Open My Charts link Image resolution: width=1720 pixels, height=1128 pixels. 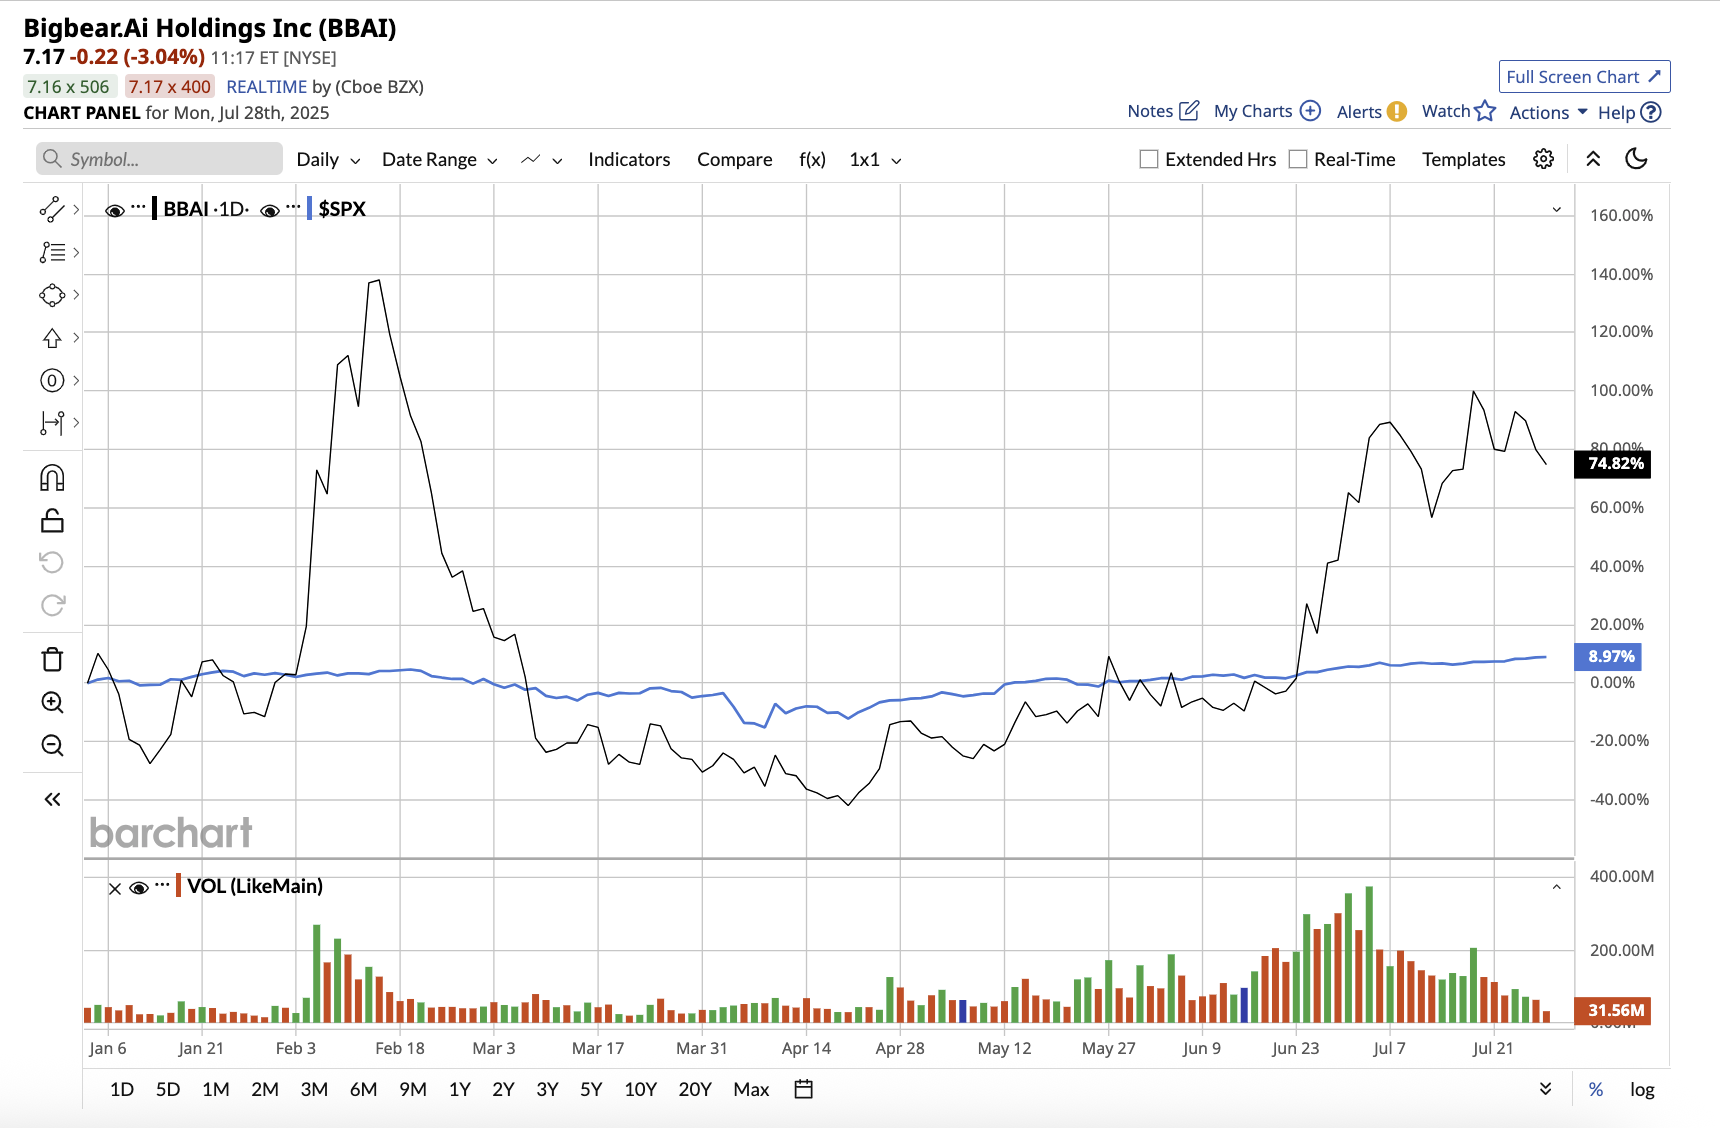[1253, 111]
